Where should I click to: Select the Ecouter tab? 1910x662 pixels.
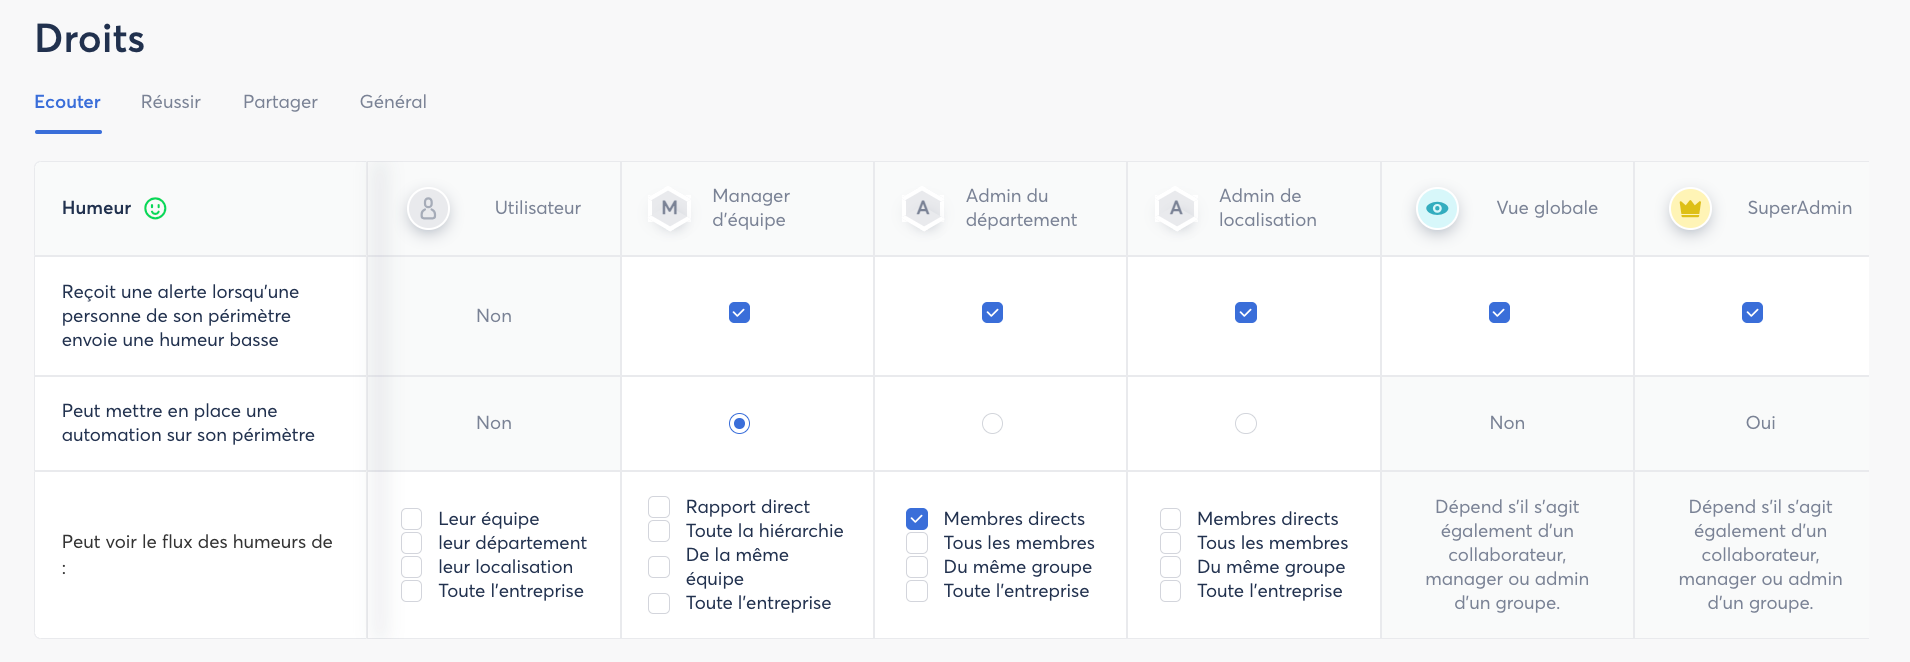(x=67, y=102)
